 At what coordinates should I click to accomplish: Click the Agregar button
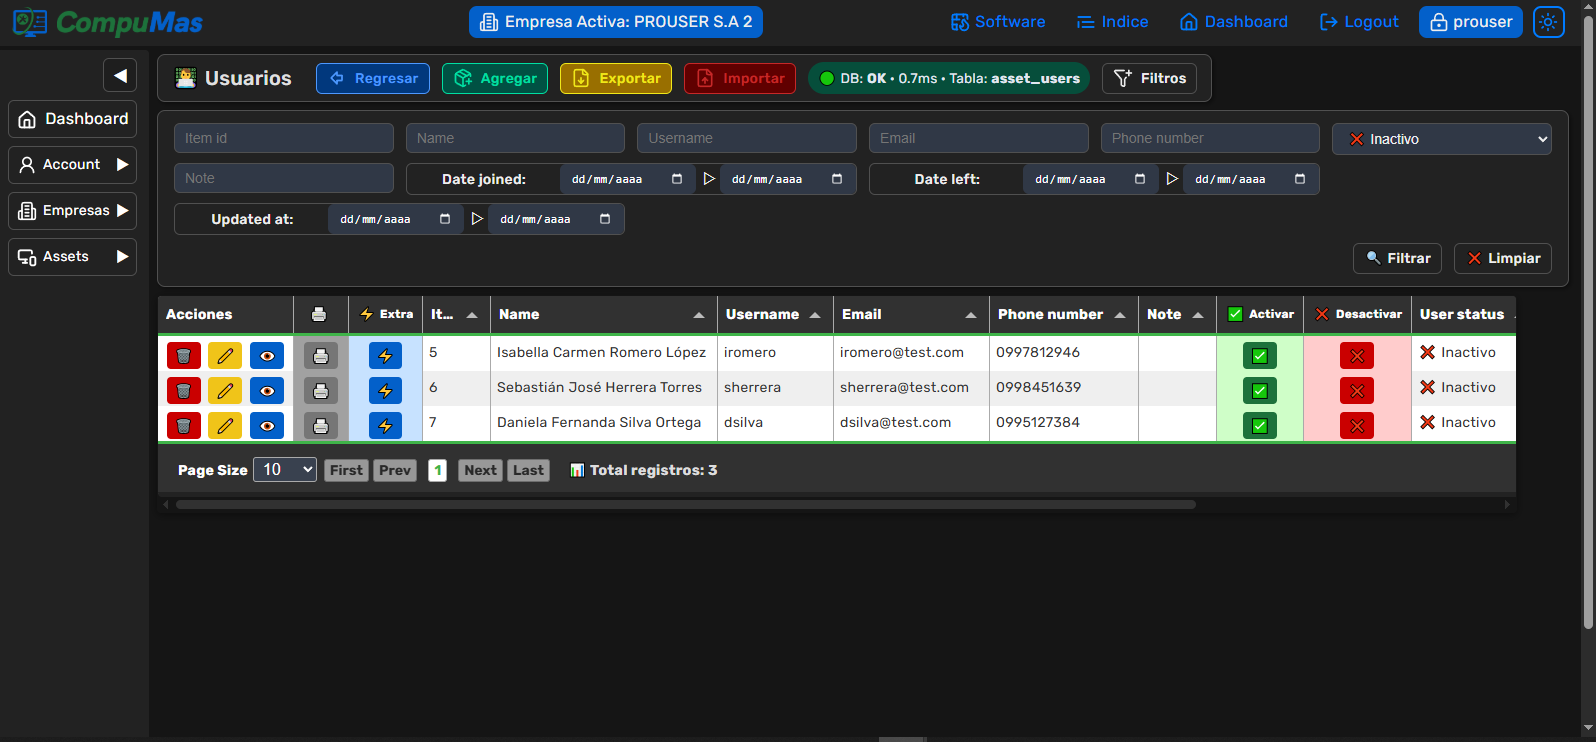(495, 78)
